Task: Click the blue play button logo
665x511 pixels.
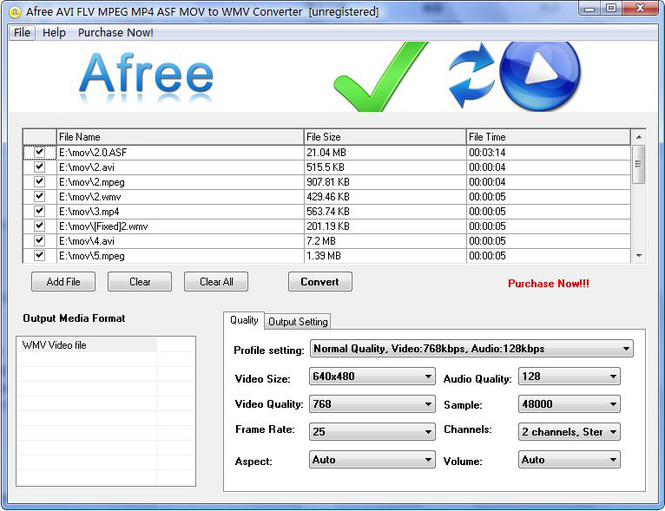Action: click(x=540, y=75)
